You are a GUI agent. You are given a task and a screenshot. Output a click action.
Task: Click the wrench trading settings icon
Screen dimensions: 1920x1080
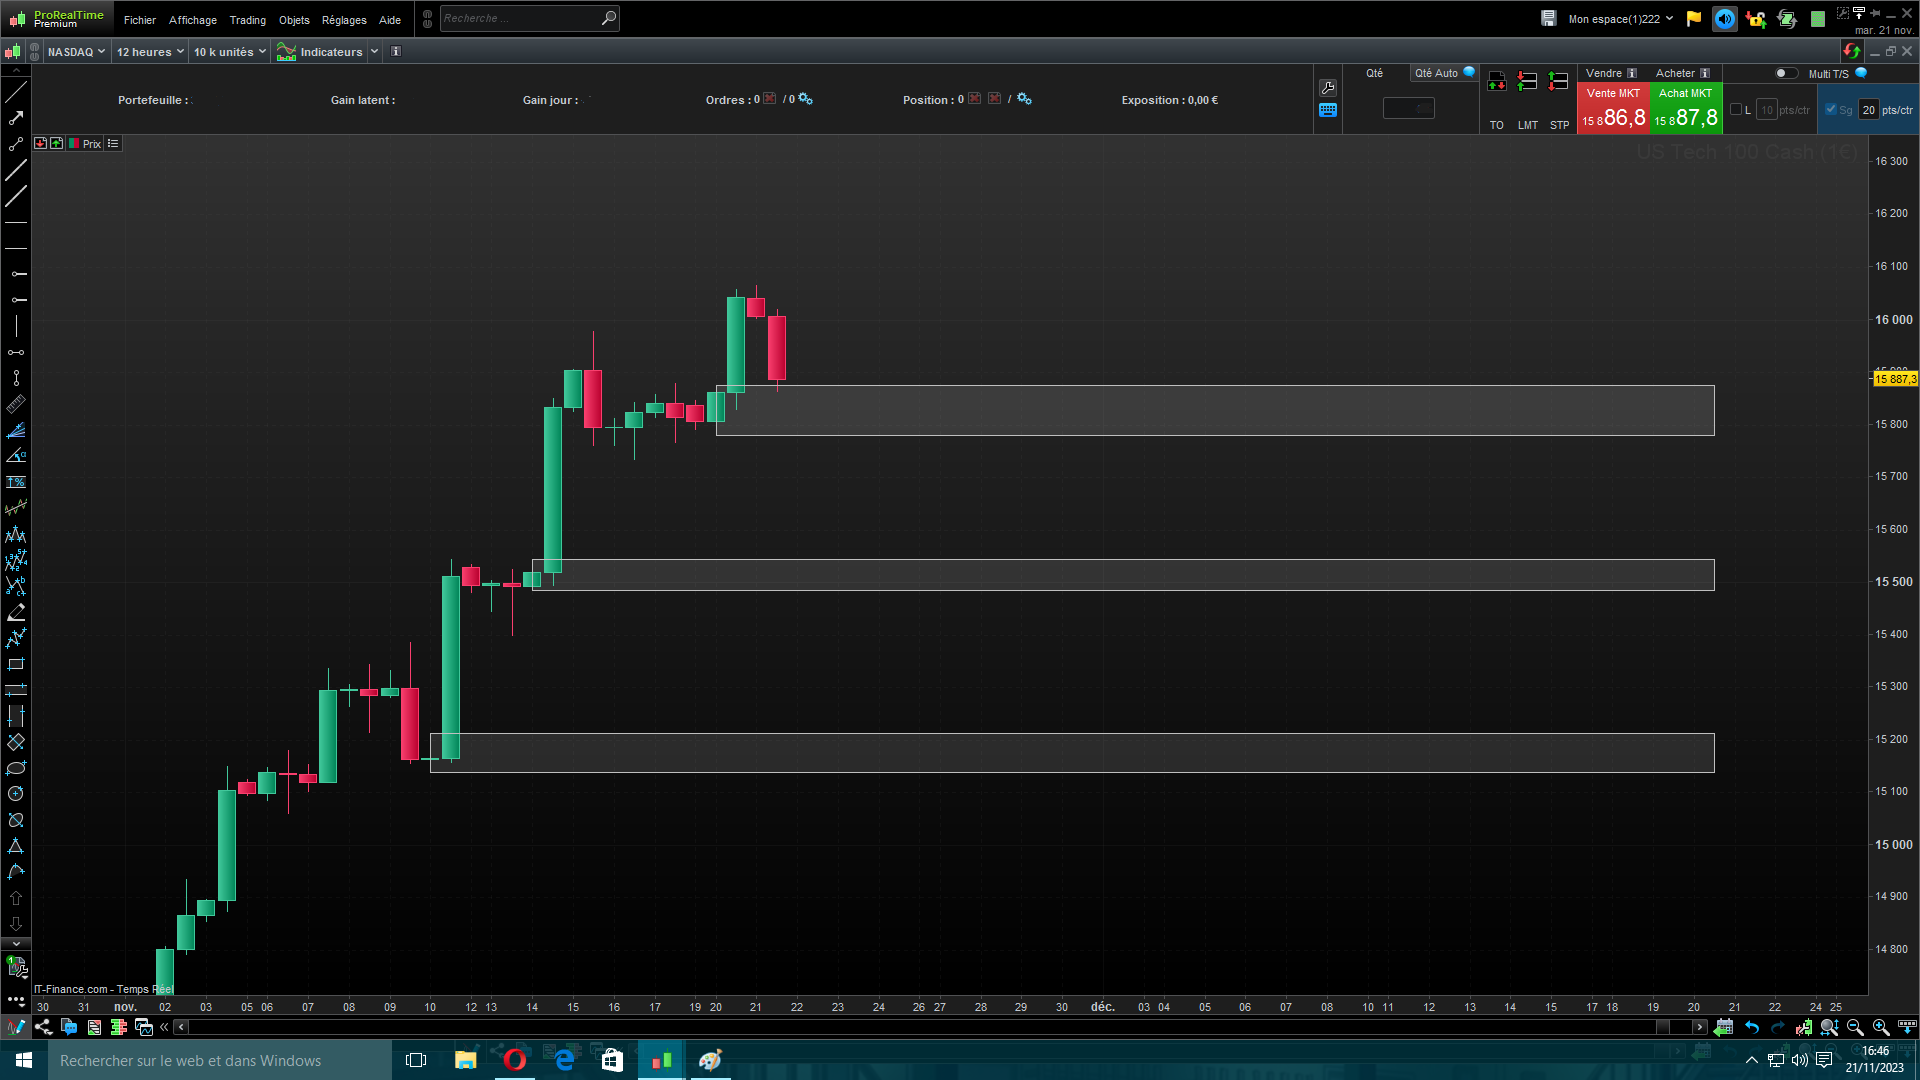tap(1328, 88)
